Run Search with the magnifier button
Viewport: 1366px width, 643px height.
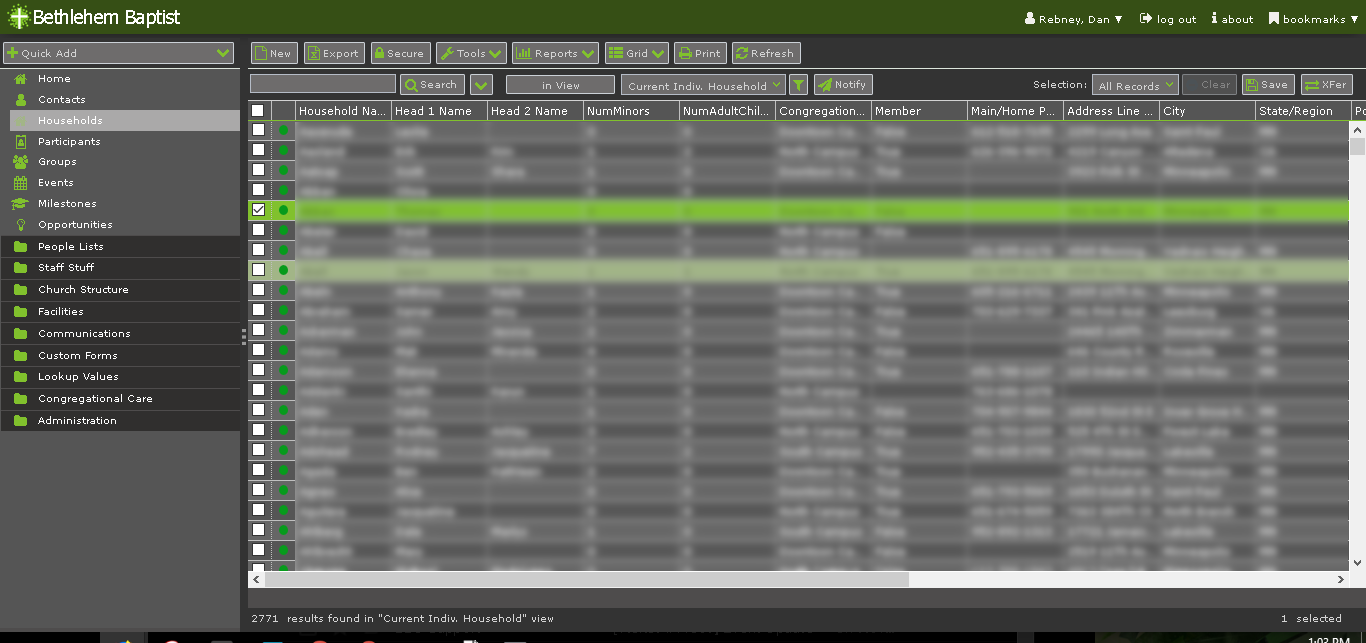432,85
